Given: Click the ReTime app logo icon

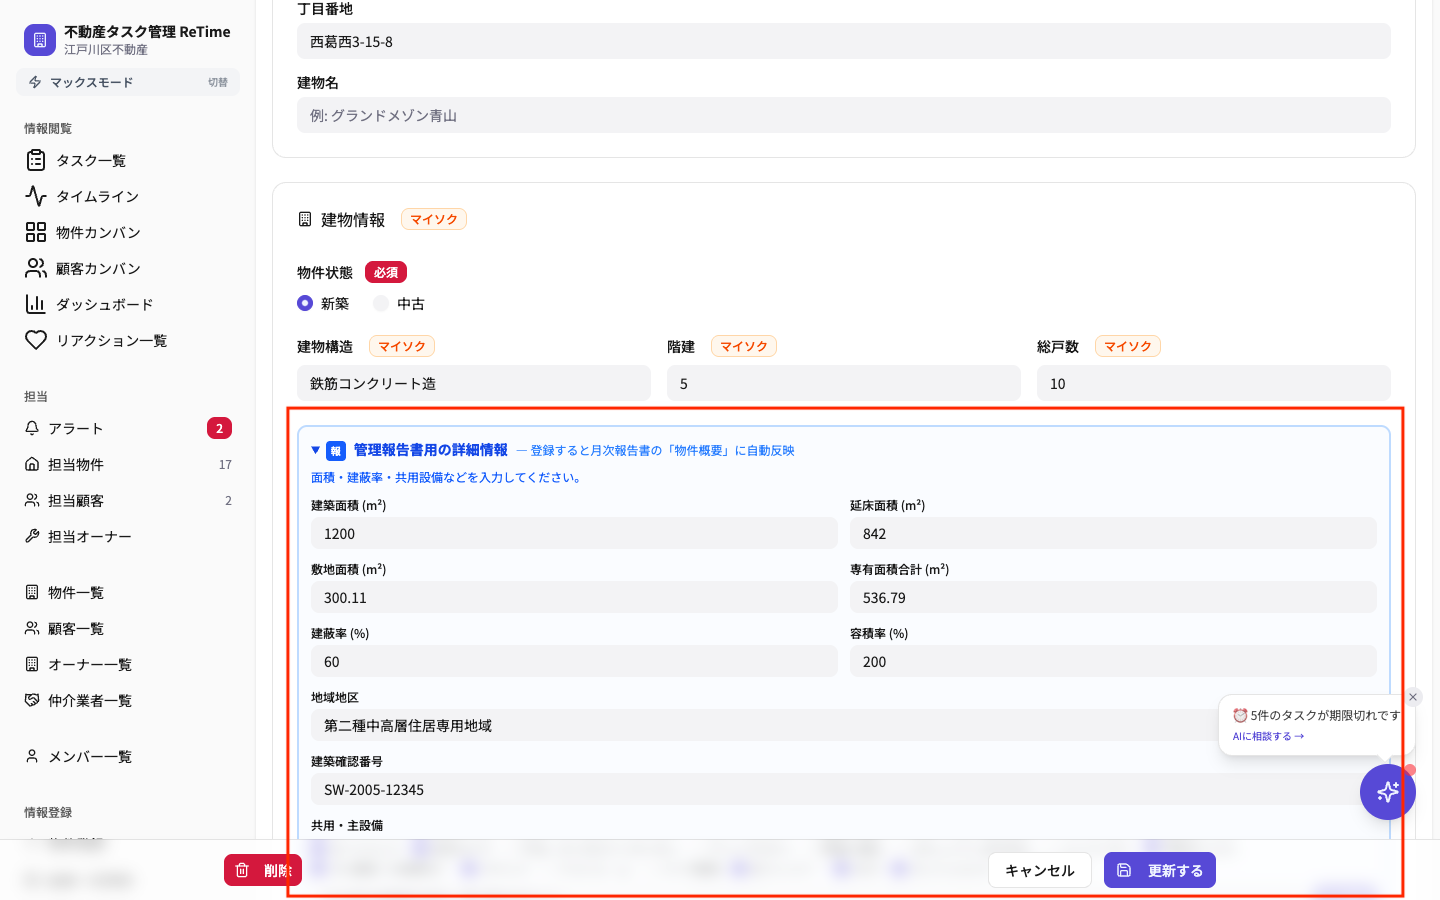Looking at the screenshot, I should 40,40.
